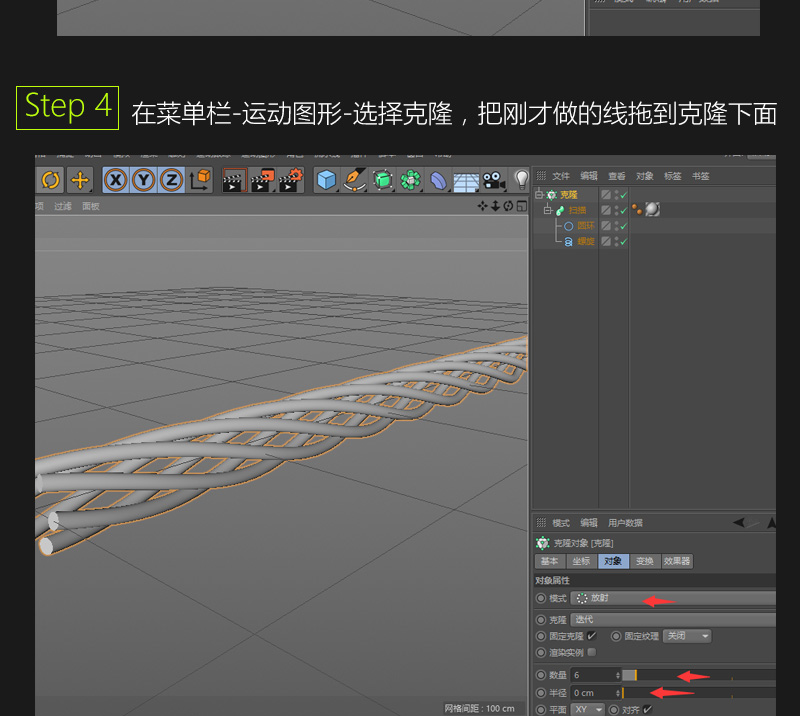Select the Rotate tool in toolbar
The height and width of the screenshot is (716, 800).
click(50, 180)
